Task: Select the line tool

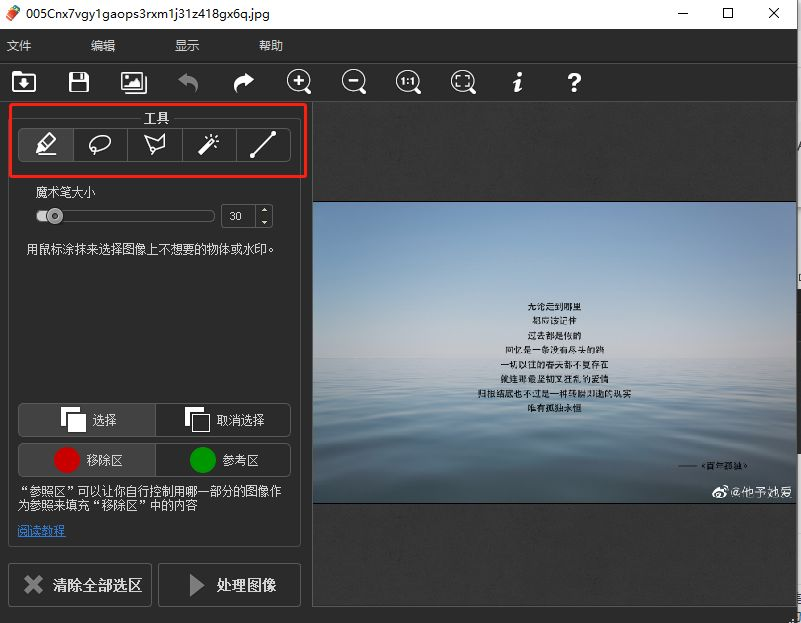Action: point(263,145)
